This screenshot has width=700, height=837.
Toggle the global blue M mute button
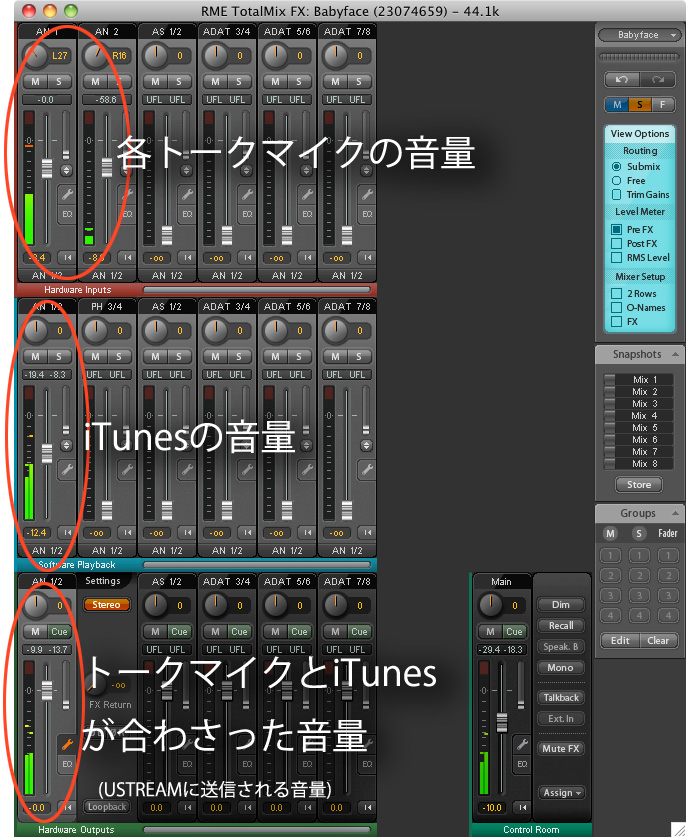[x=617, y=105]
